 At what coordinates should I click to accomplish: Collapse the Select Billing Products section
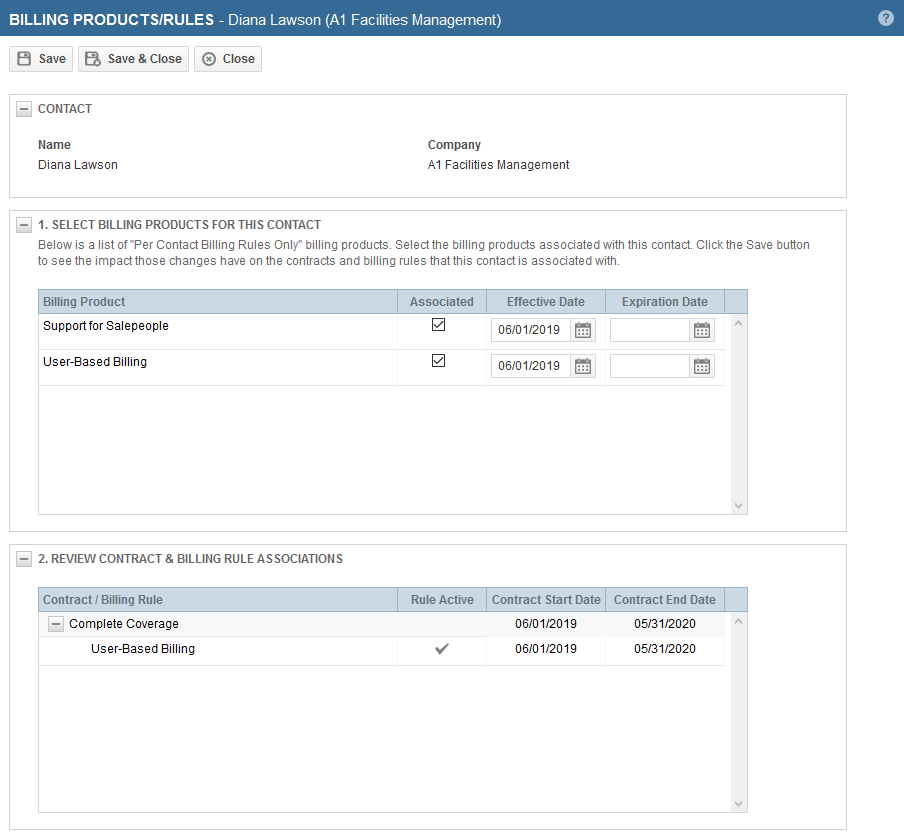(x=23, y=224)
